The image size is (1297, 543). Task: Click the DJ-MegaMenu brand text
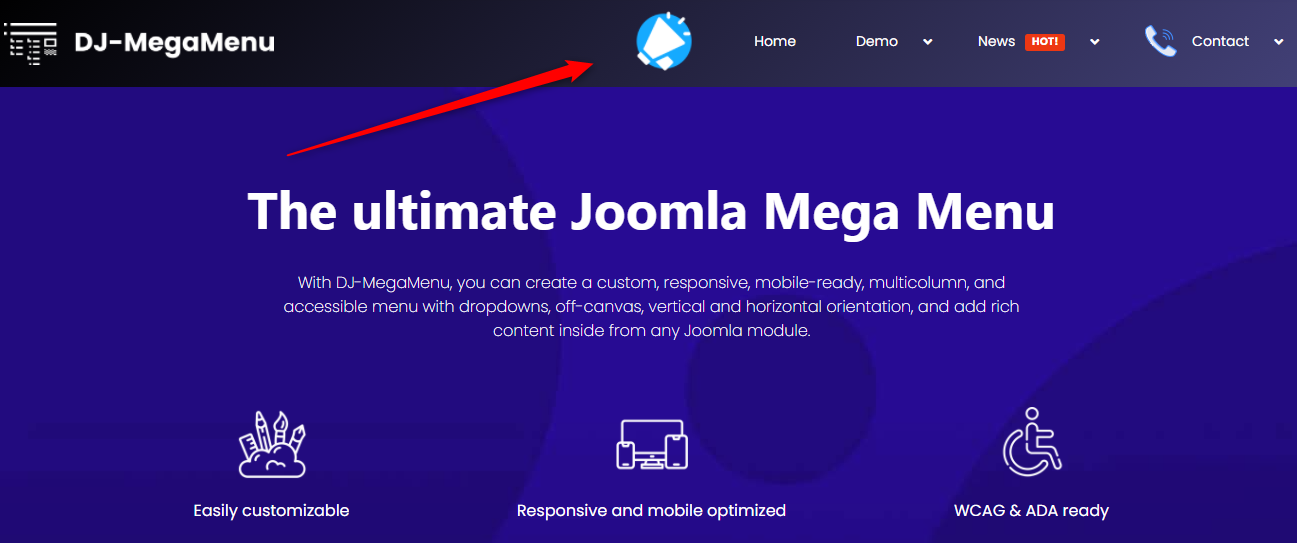tap(174, 42)
